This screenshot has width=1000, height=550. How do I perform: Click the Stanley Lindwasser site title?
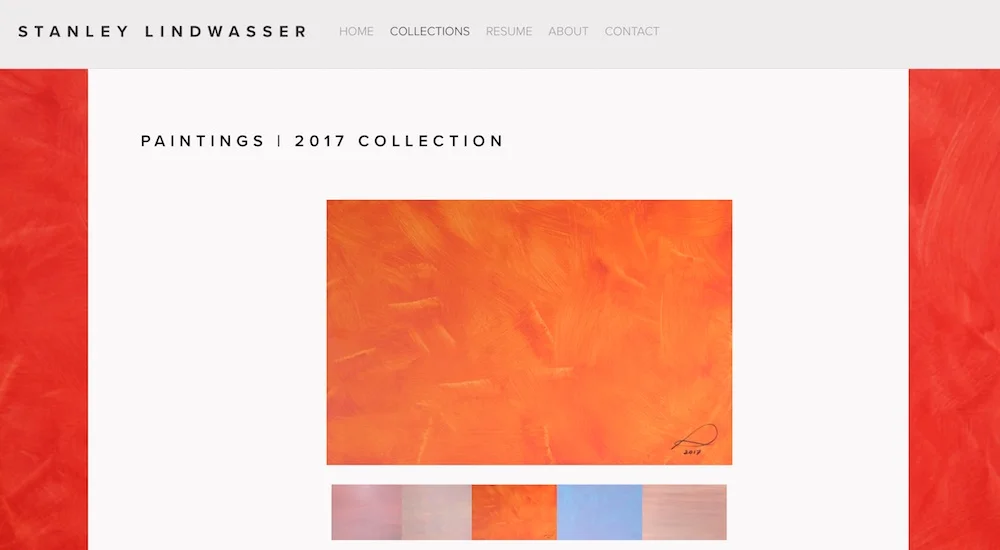click(163, 31)
